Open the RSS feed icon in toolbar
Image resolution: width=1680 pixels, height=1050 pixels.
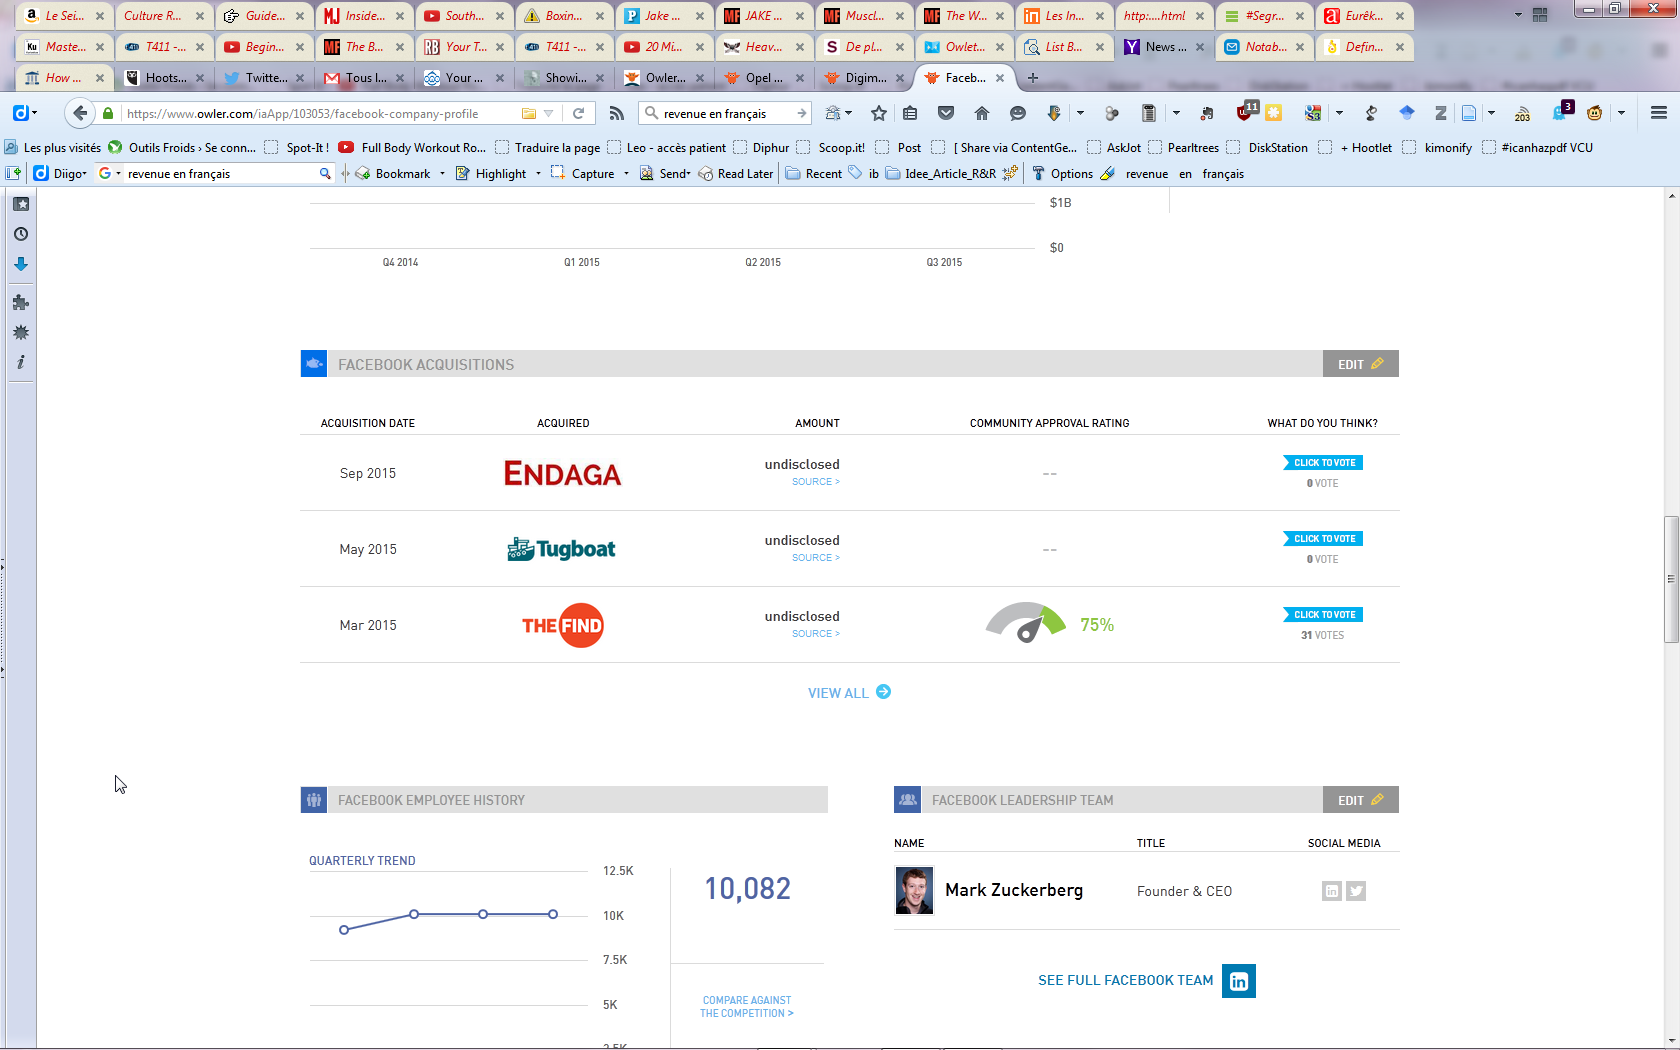(x=617, y=113)
